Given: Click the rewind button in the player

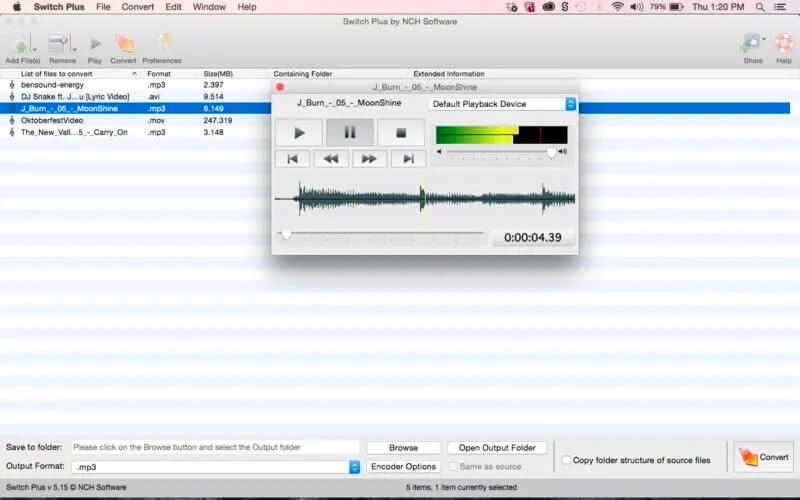Looking at the screenshot, I should click(x=331, y=159).
